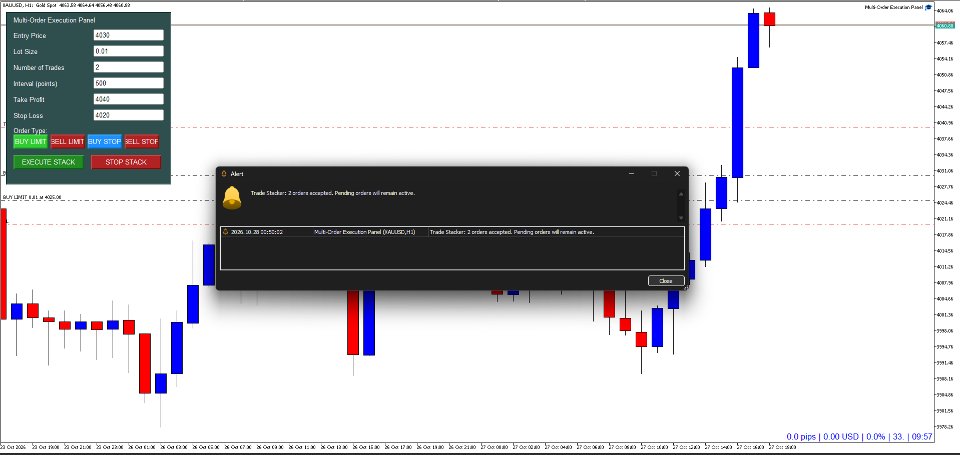Focus the Entry Price input field

tap(129, 36)
